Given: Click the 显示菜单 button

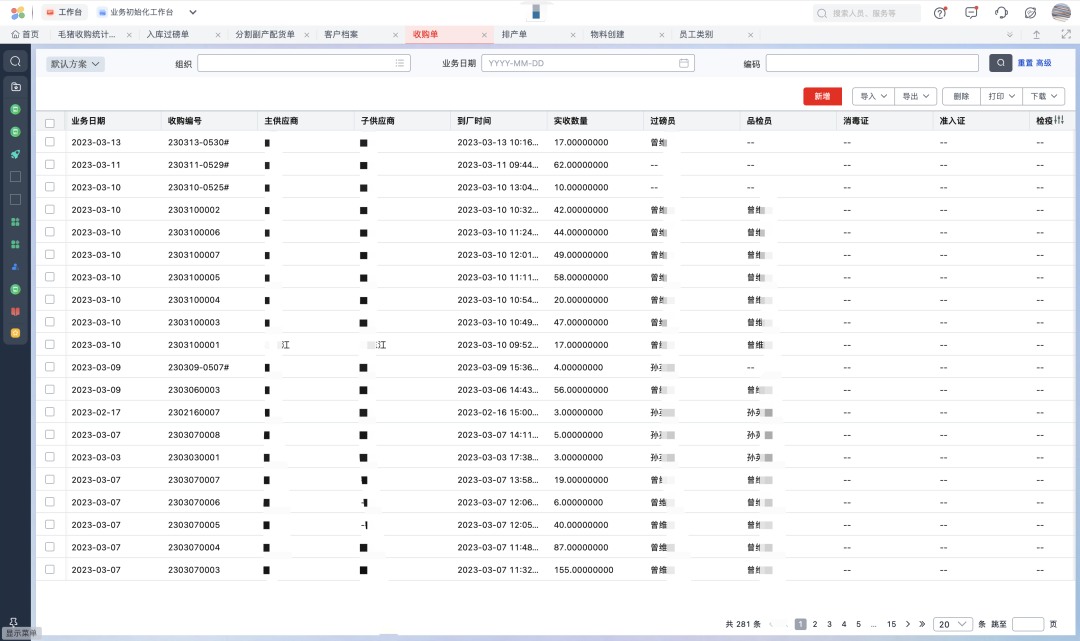Looking at the screenshot, I should tap(21, 633).
